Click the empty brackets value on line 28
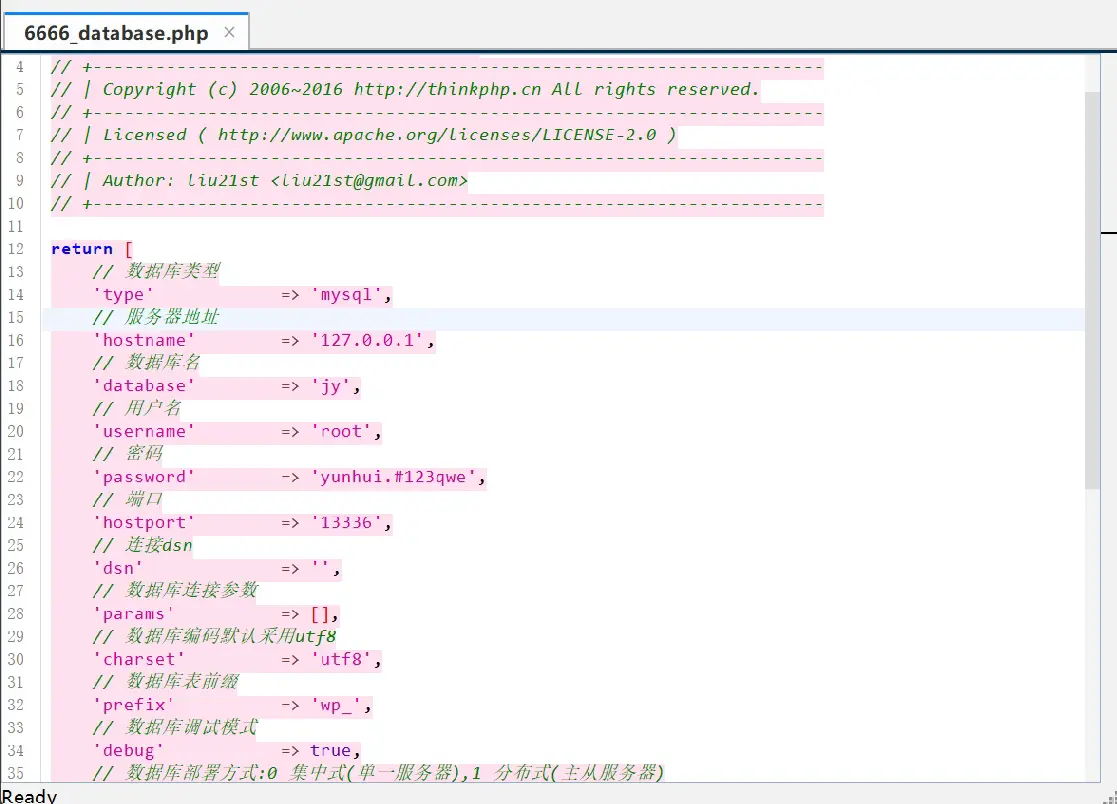 320,614
